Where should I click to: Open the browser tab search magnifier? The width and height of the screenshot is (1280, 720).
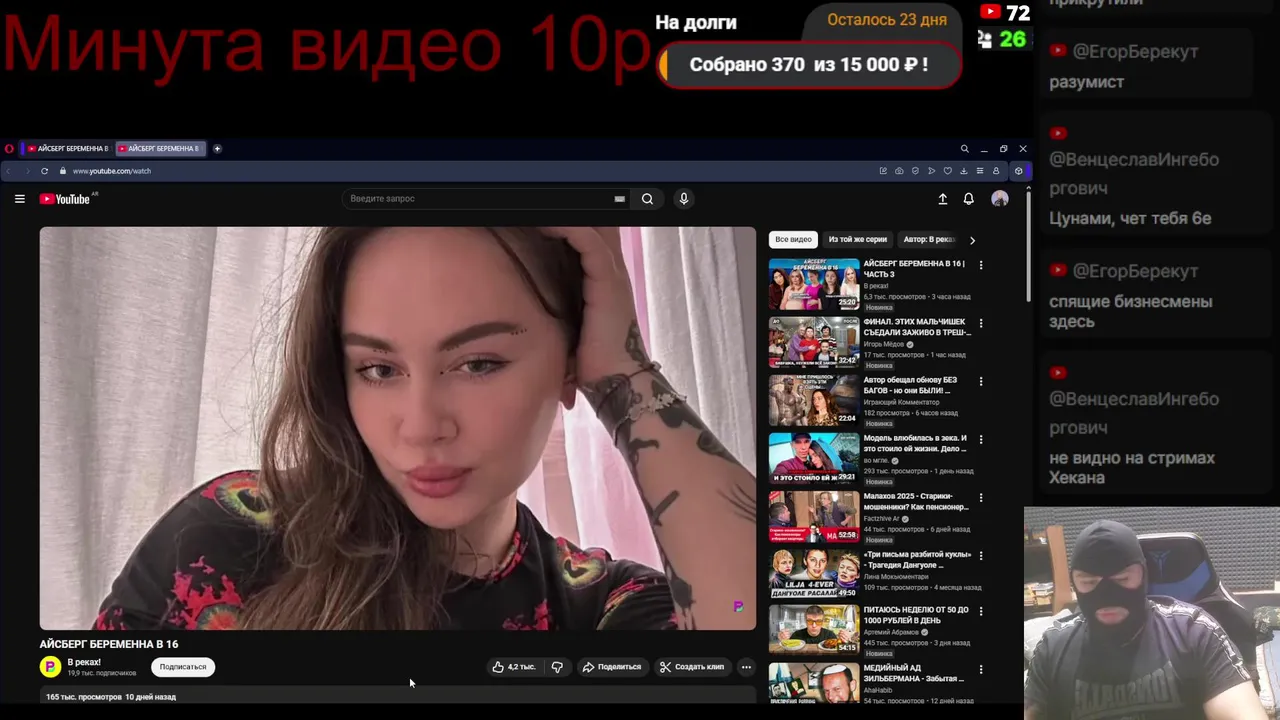(x=965, y=149)
